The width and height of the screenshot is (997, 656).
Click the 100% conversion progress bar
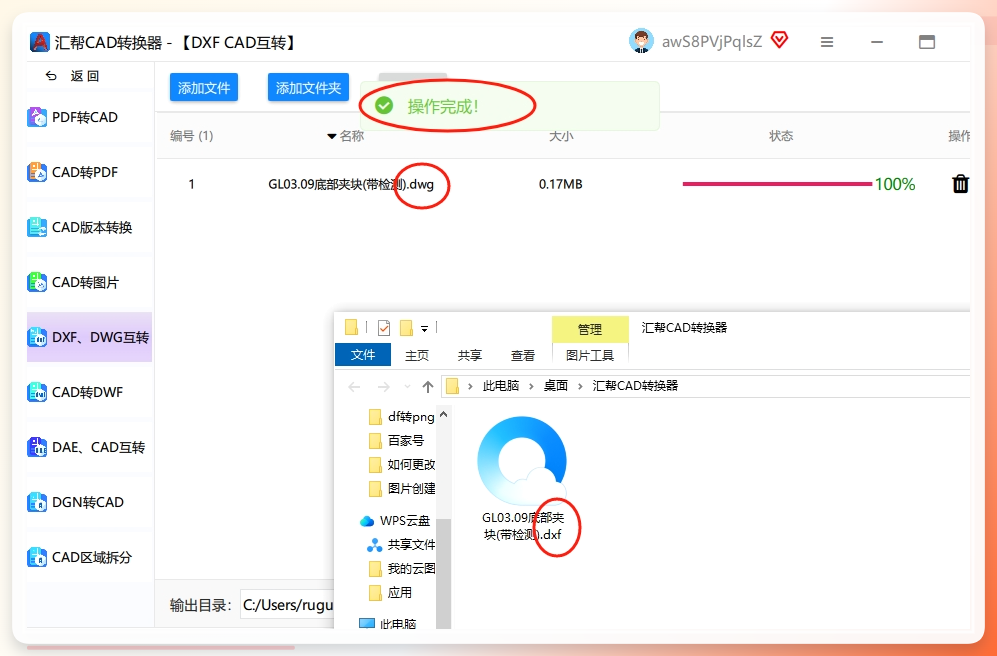point(777,184)
